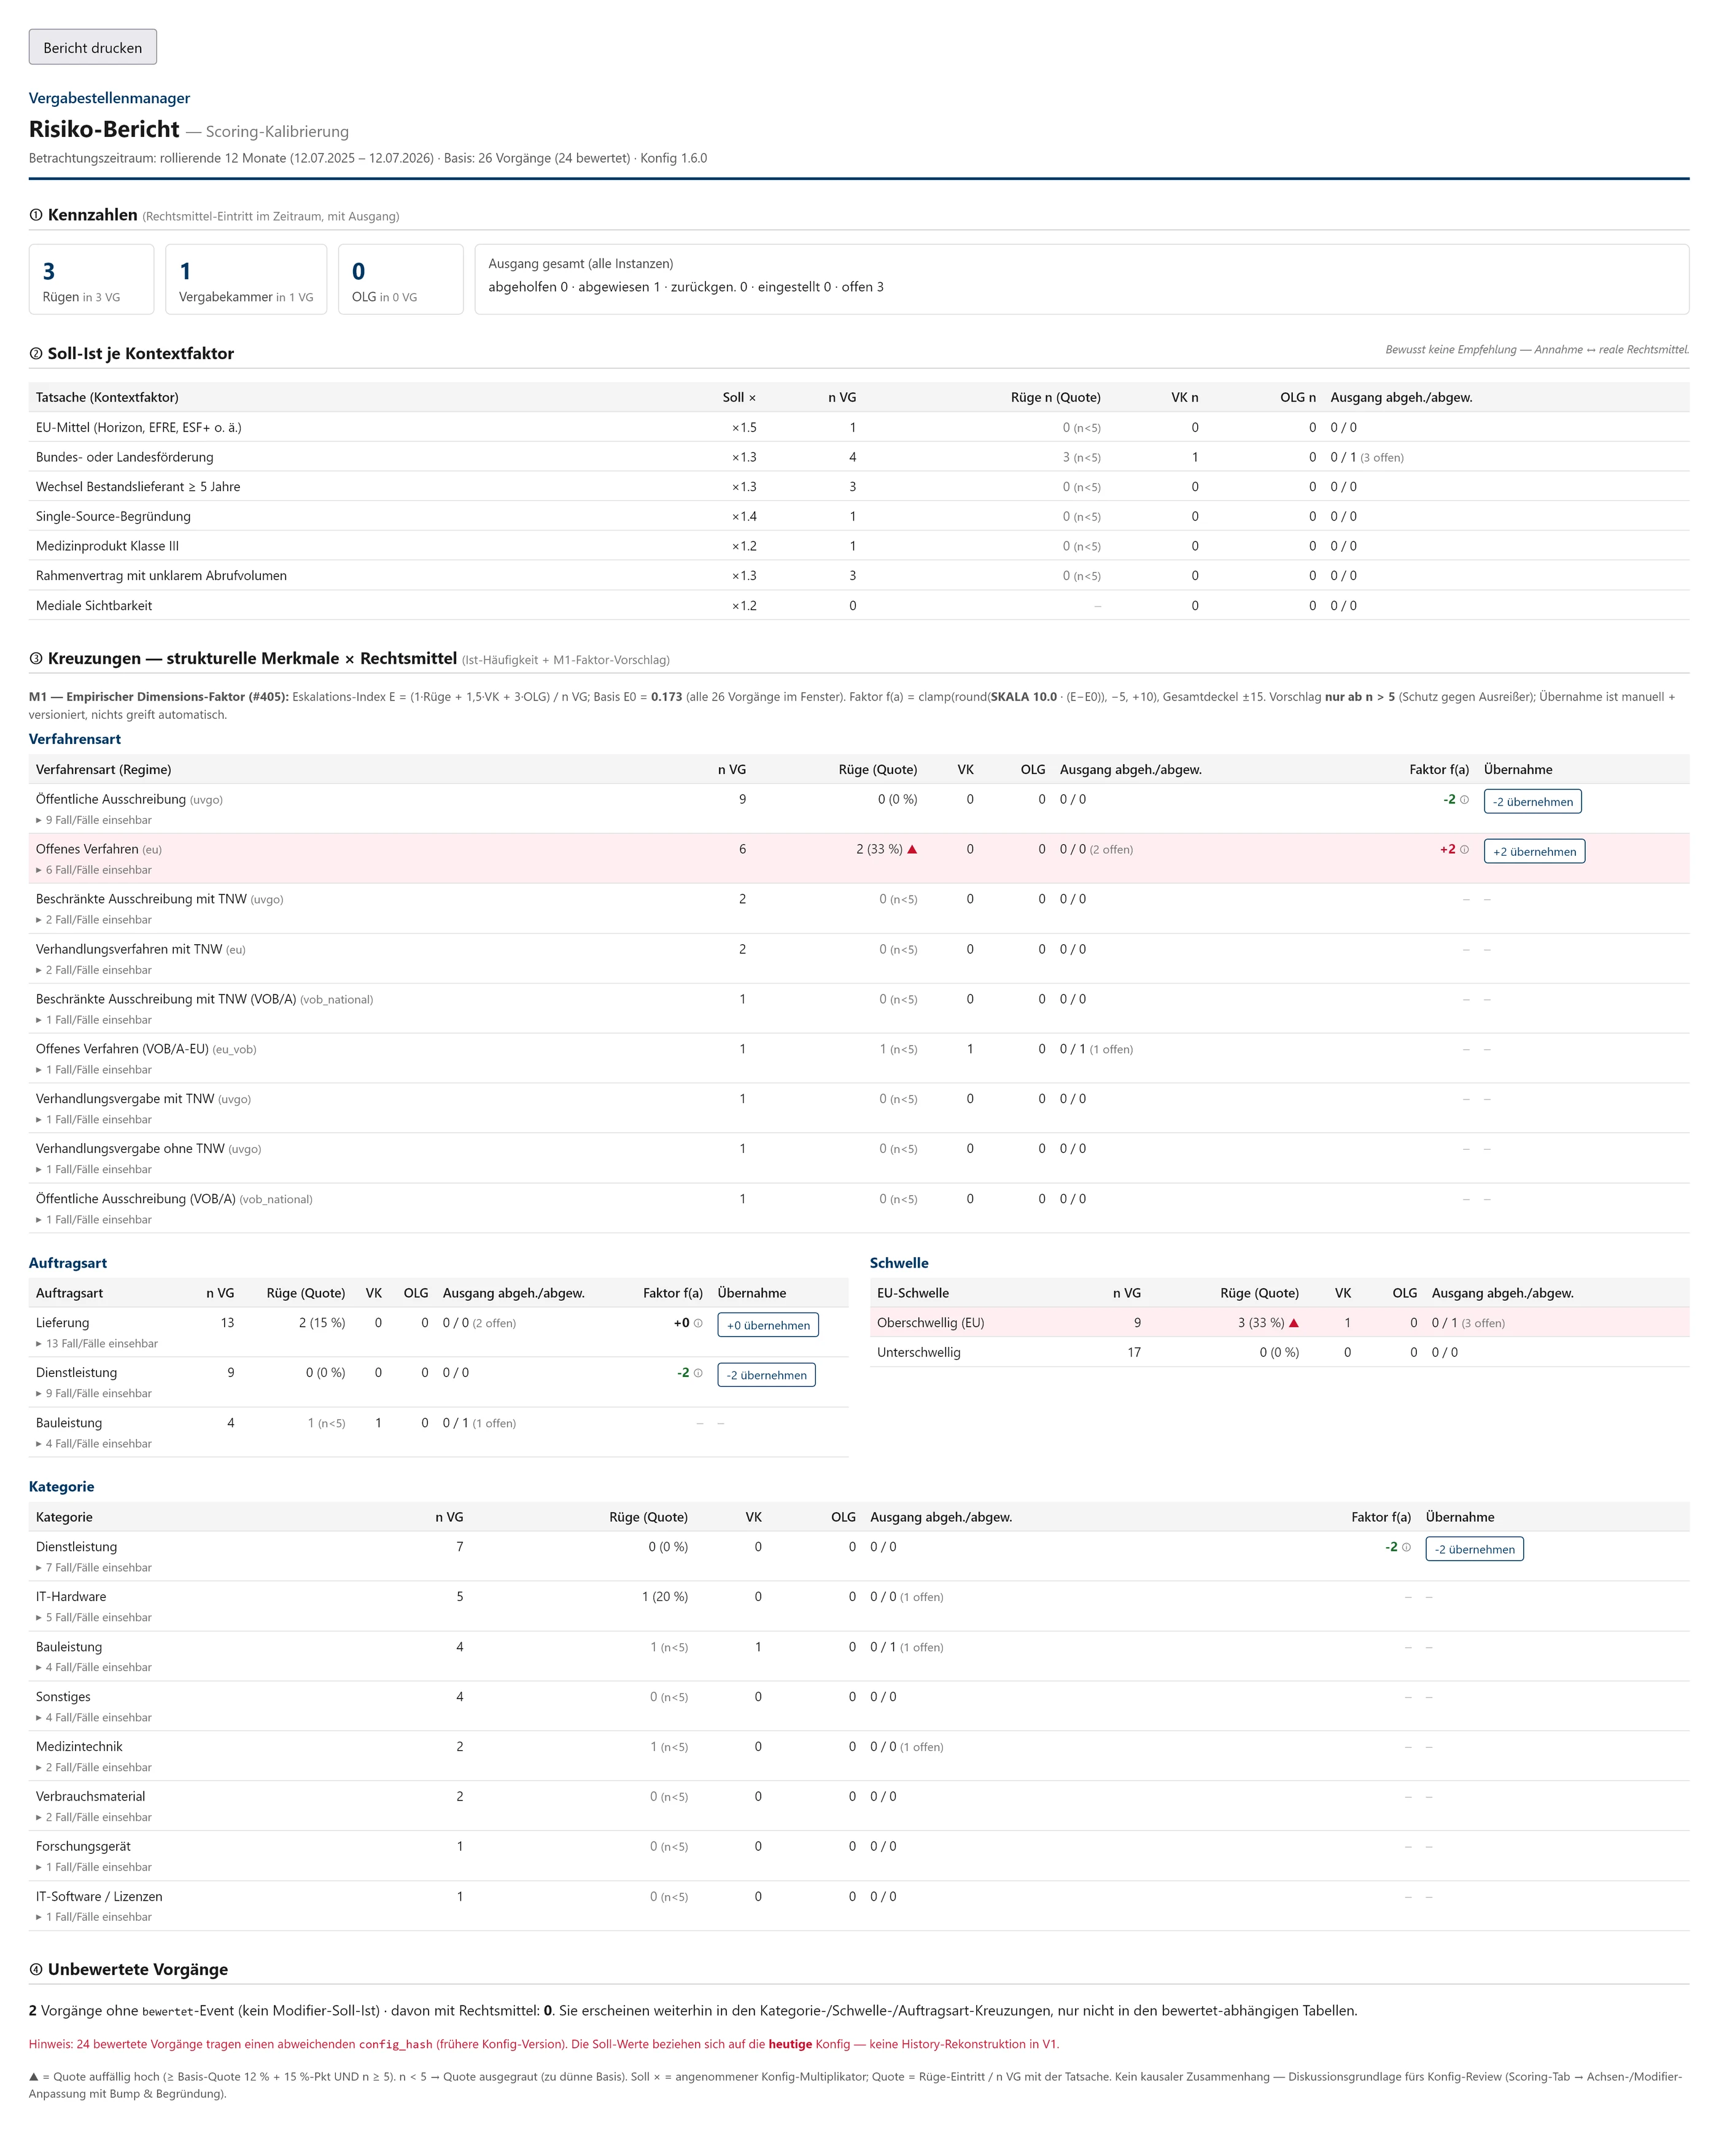Image resolution: width=1719 pixels, height=2156 pixels.
Task: Click the Unbewertete Vorgänge heading
Action: pos(138,1969)
